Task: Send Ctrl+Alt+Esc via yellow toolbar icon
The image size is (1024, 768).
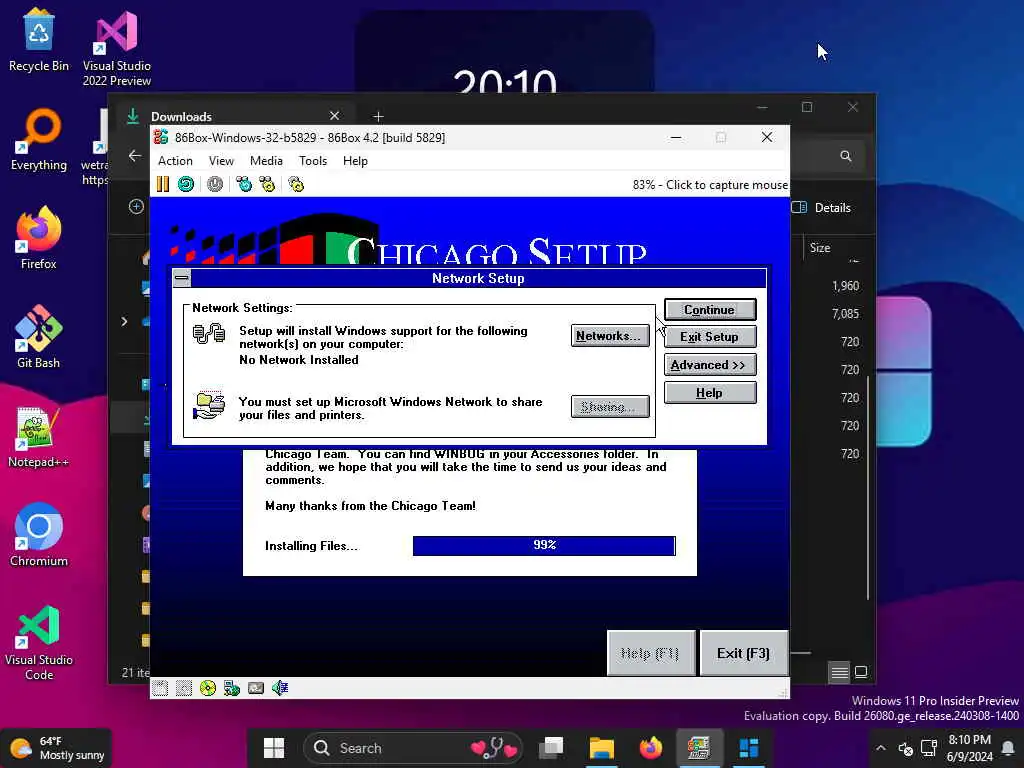Action: 267,185
